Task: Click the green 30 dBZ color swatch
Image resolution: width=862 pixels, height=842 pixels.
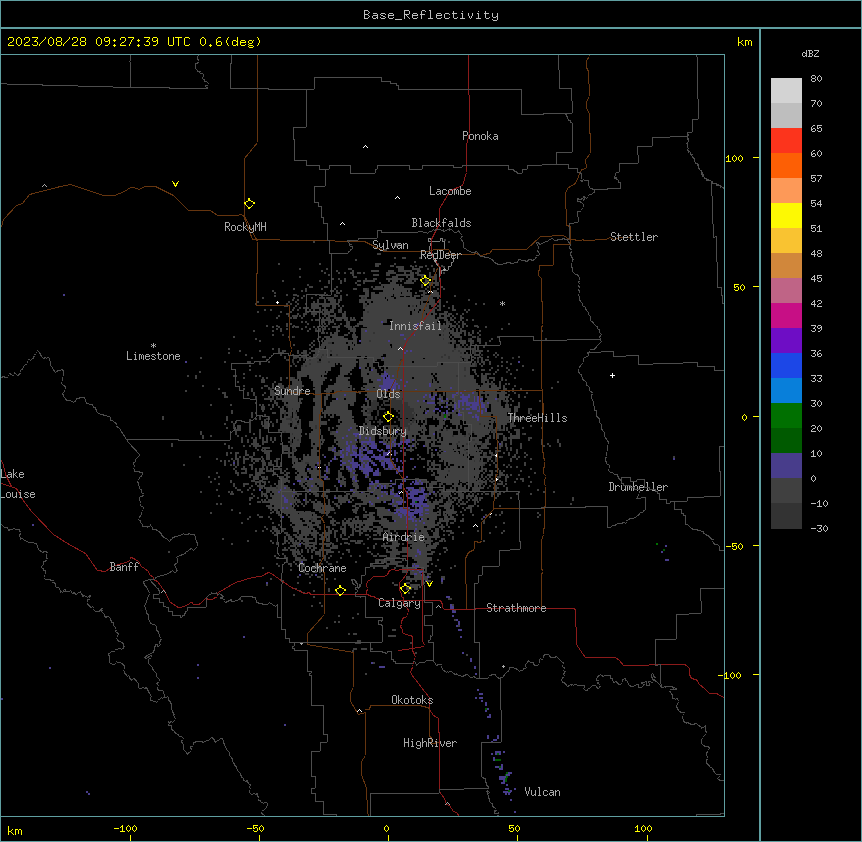Action: (786, 416)
